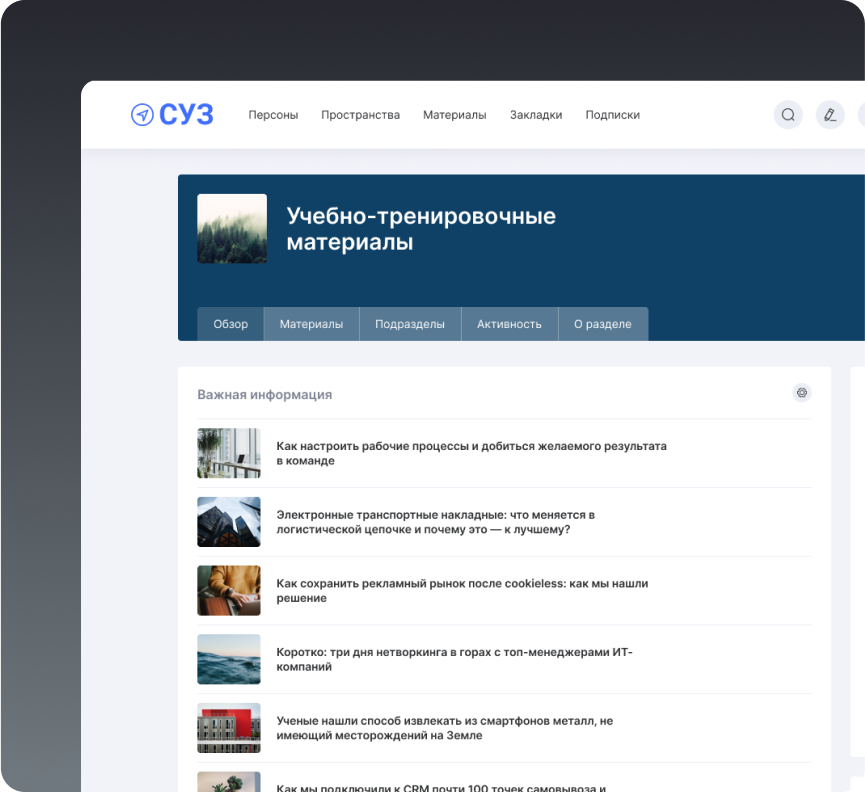Open article about металл из смартфонов
Image resolution: width=865 pixels, height=792 pixels.
click(444, 728)
